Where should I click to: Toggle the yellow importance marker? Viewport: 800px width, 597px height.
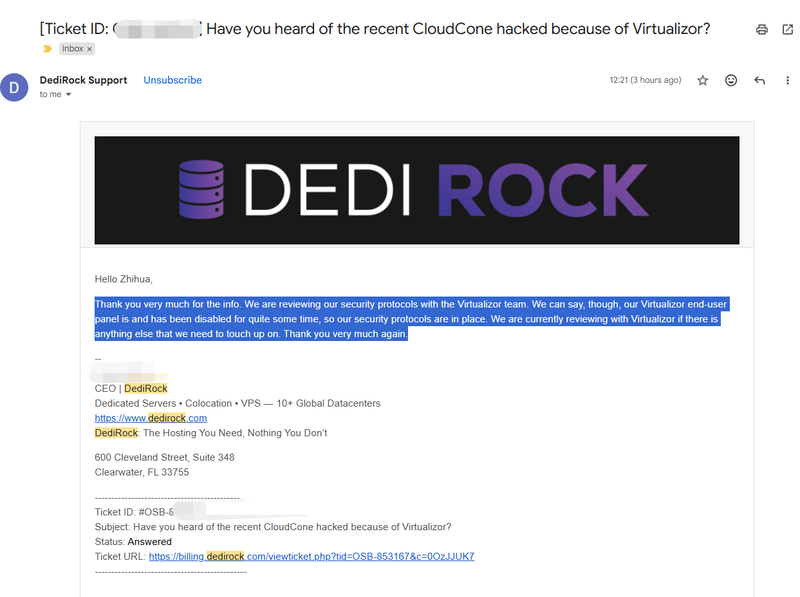(46, 48)
